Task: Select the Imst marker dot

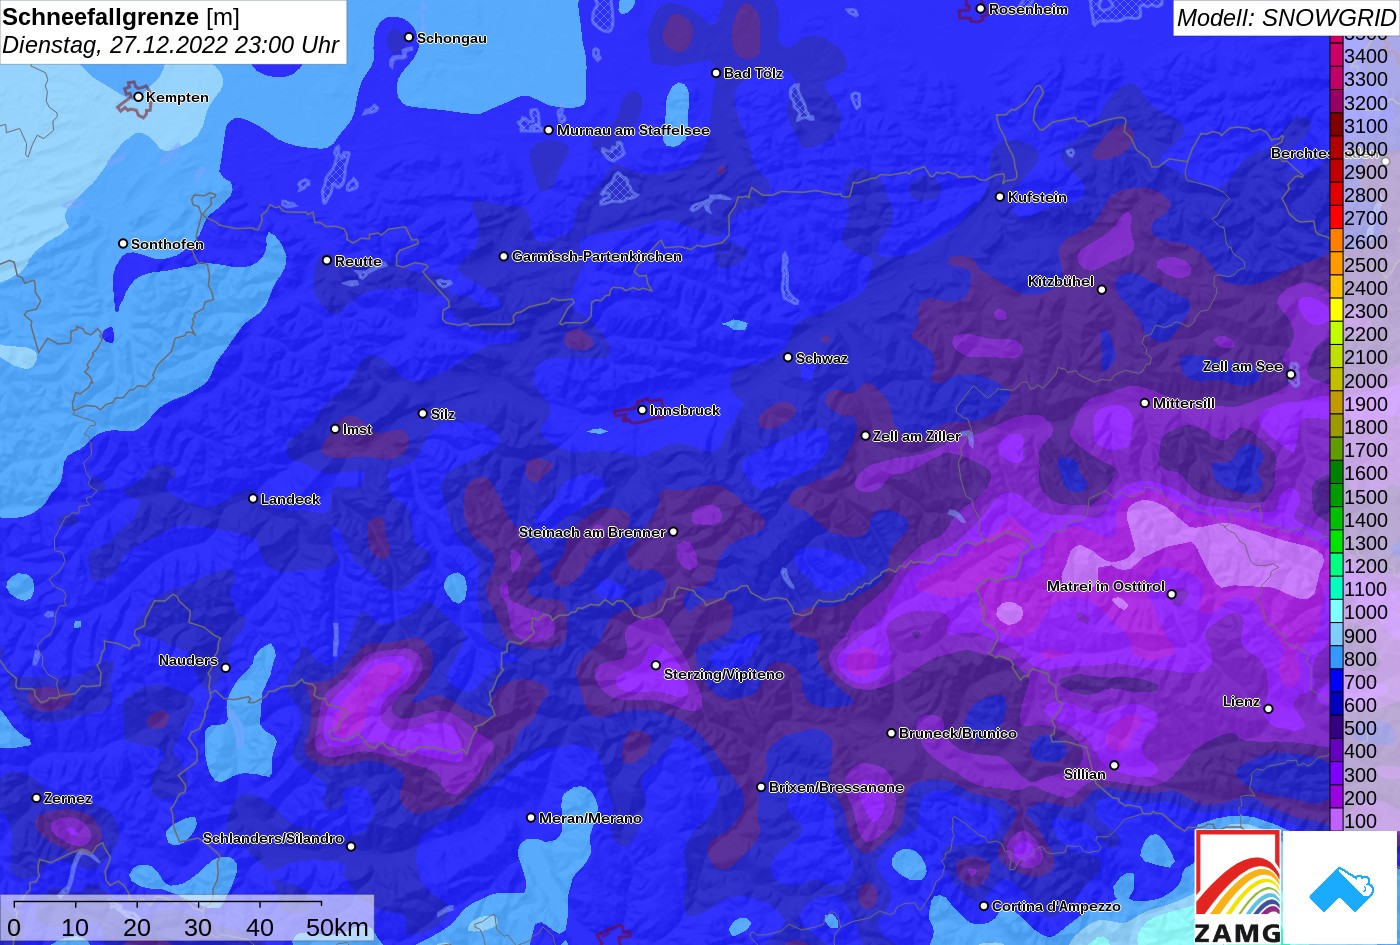Action: tap(335, 429)
